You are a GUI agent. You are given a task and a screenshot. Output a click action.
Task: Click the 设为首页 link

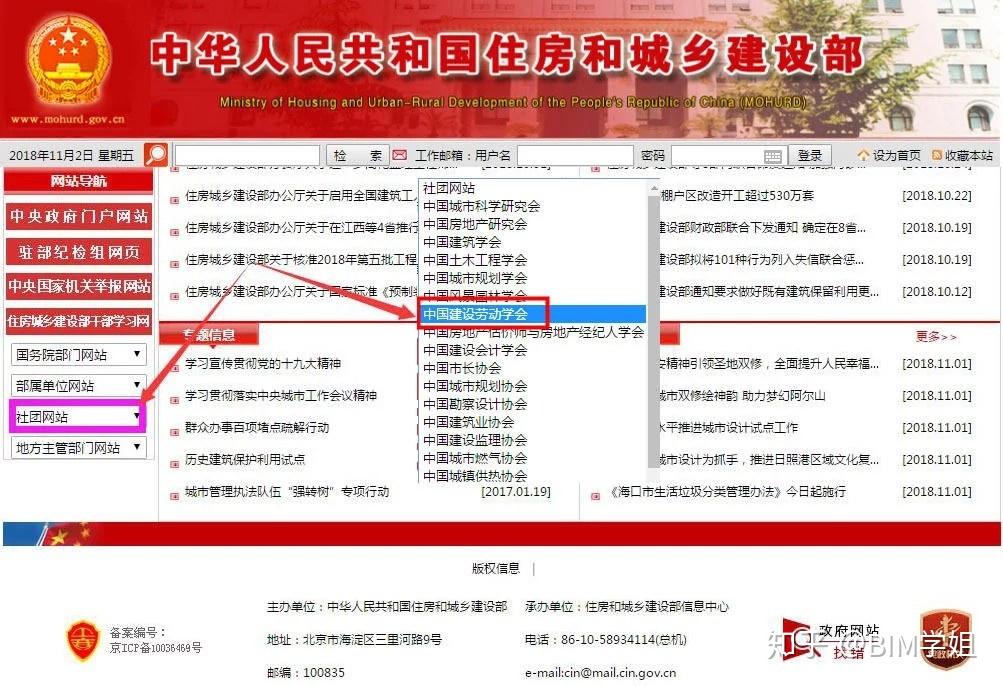pyautogui.click(x=896, y=156)
